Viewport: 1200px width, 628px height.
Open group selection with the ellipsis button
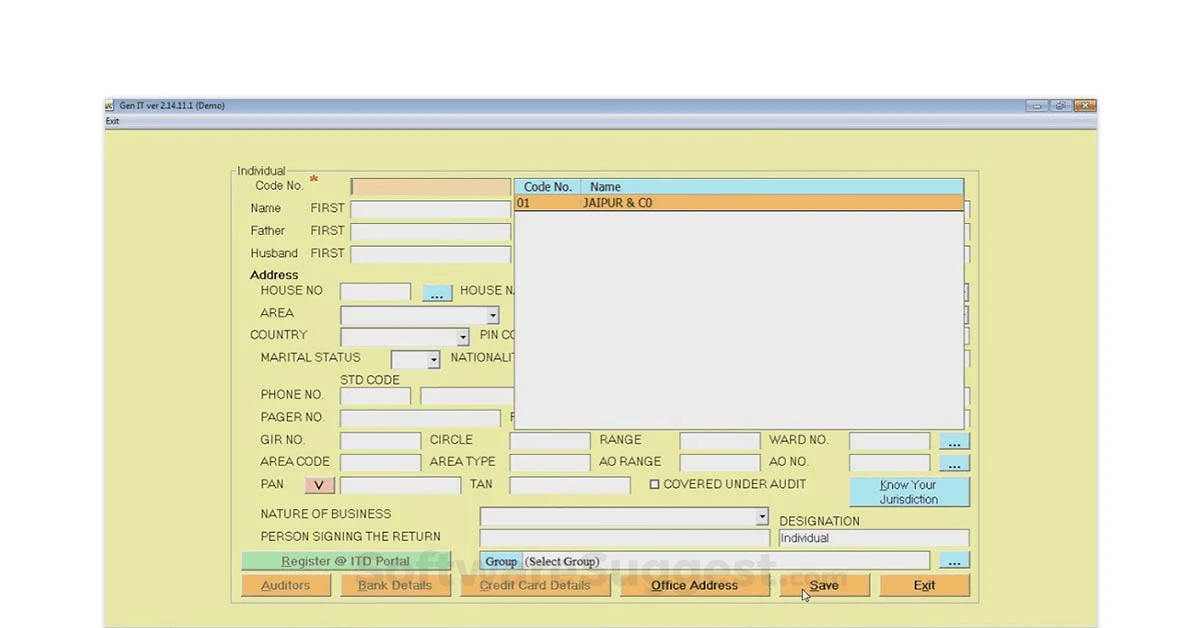(x=953, y=560)
